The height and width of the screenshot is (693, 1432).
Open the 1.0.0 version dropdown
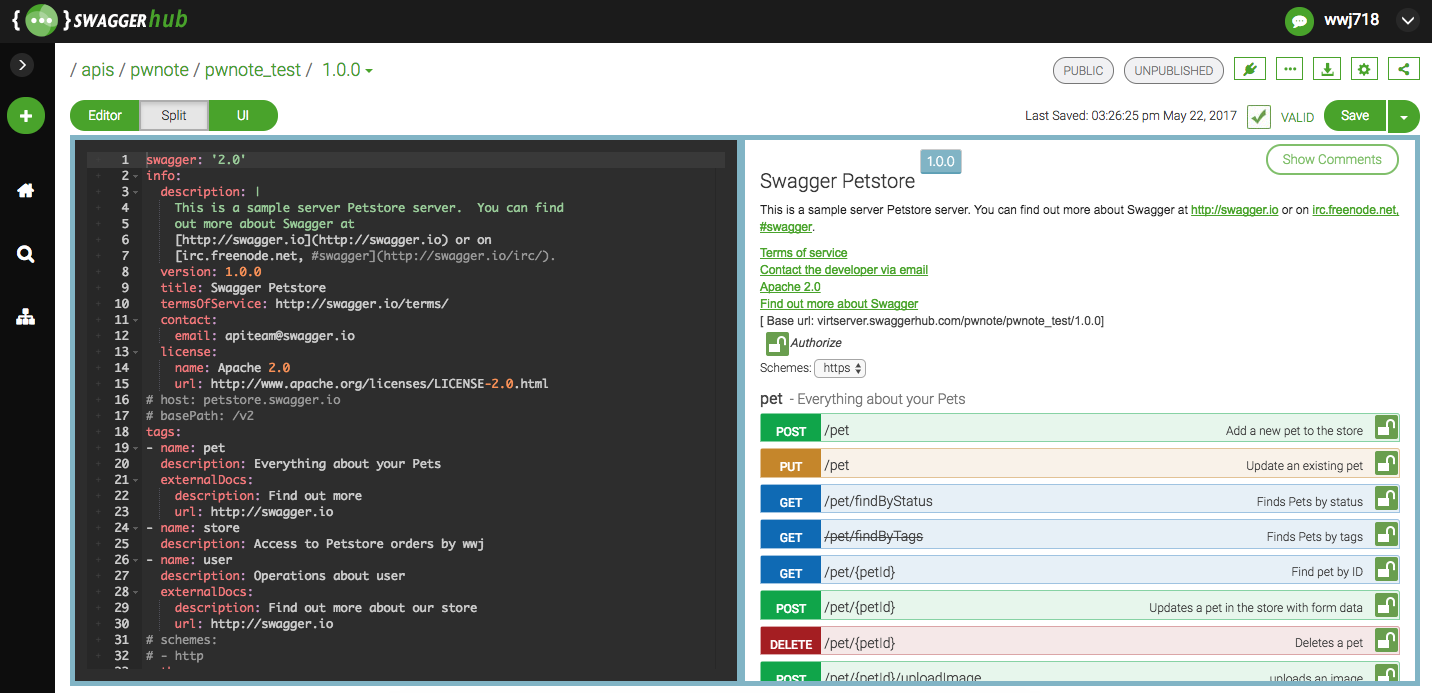click(347, 70)
